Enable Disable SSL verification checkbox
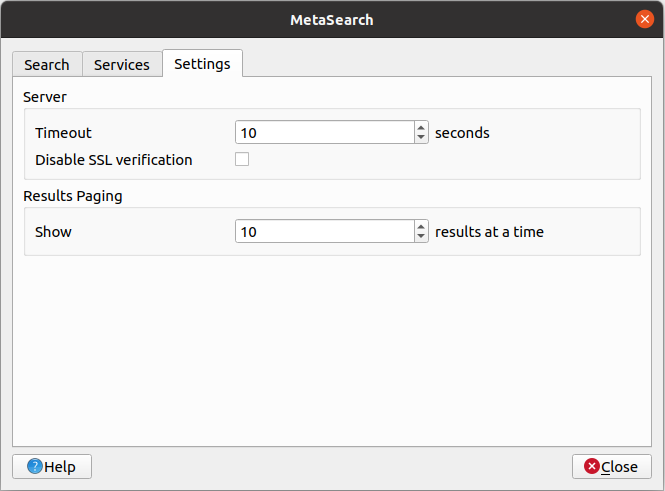Screen dimensions: 665x491 [x=242, y=160]
